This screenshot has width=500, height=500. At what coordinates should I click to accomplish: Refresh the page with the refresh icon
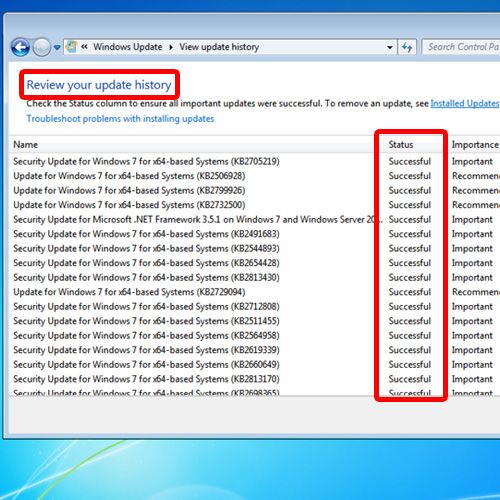[x=407, y=47]
